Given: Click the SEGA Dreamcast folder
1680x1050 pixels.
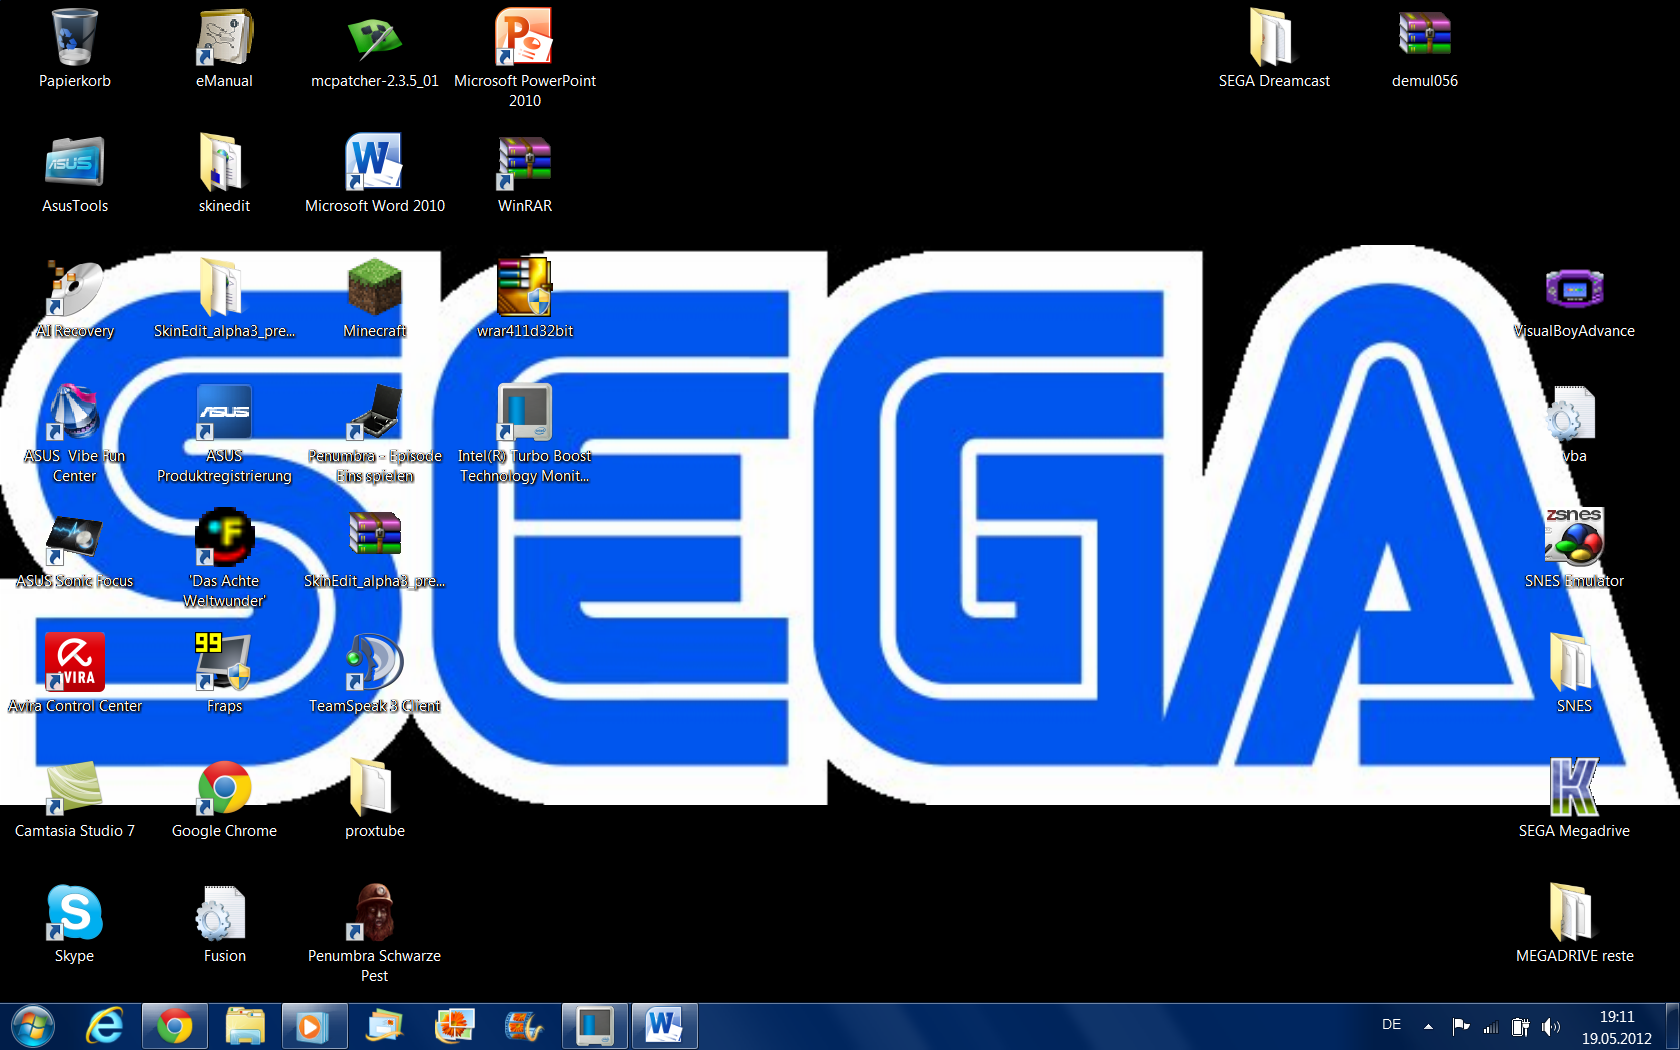Looking at the screenshot, I should tap(1273, 38).
